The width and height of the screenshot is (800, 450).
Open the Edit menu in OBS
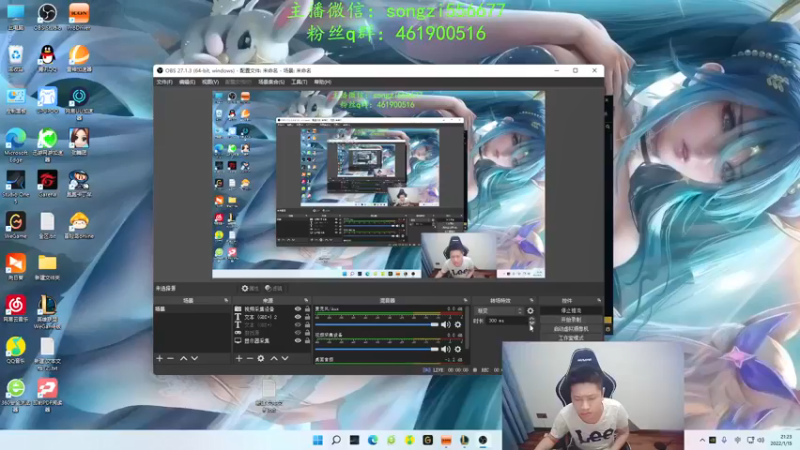pyautogui.click(x=187, y=82)
